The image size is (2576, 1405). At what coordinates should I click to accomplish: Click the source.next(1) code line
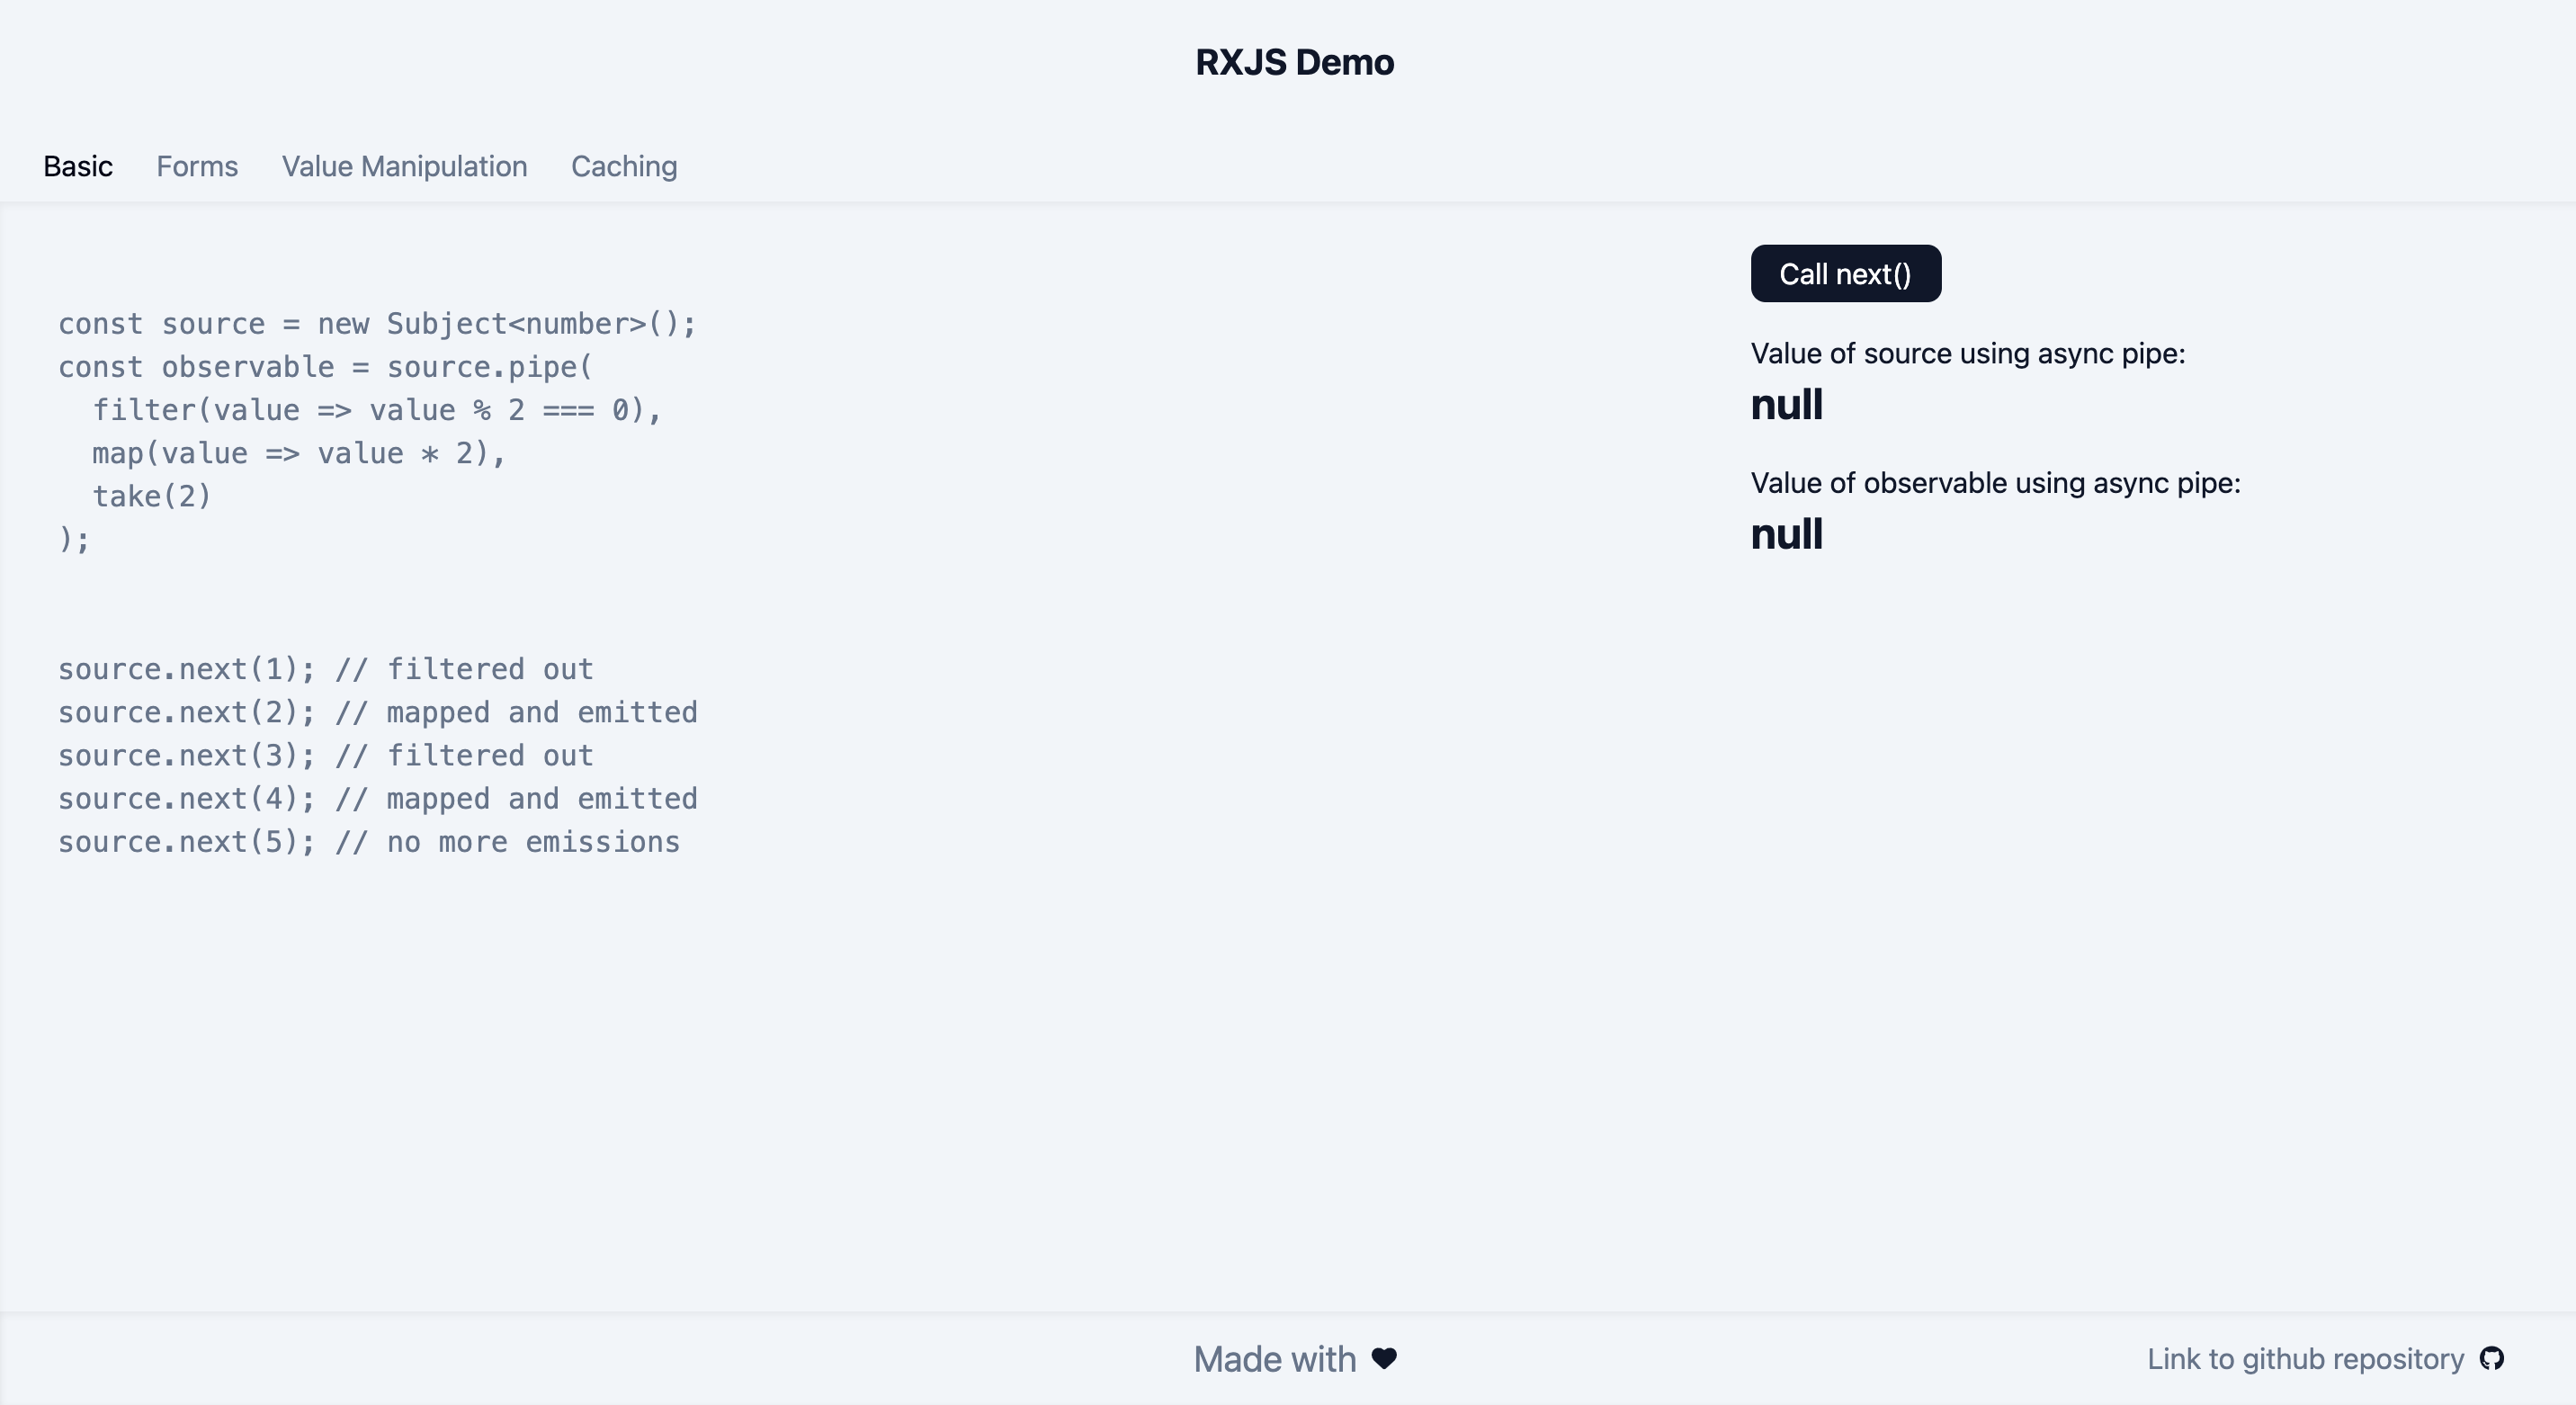pyautogui.click(x=325, y=669)
